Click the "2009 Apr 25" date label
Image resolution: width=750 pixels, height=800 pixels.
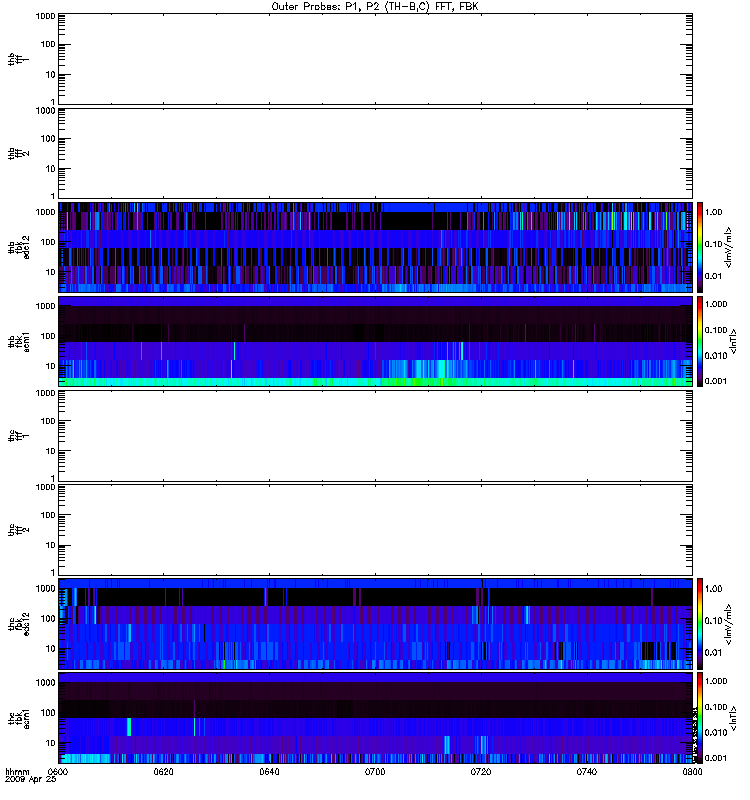tap(31, 780)
